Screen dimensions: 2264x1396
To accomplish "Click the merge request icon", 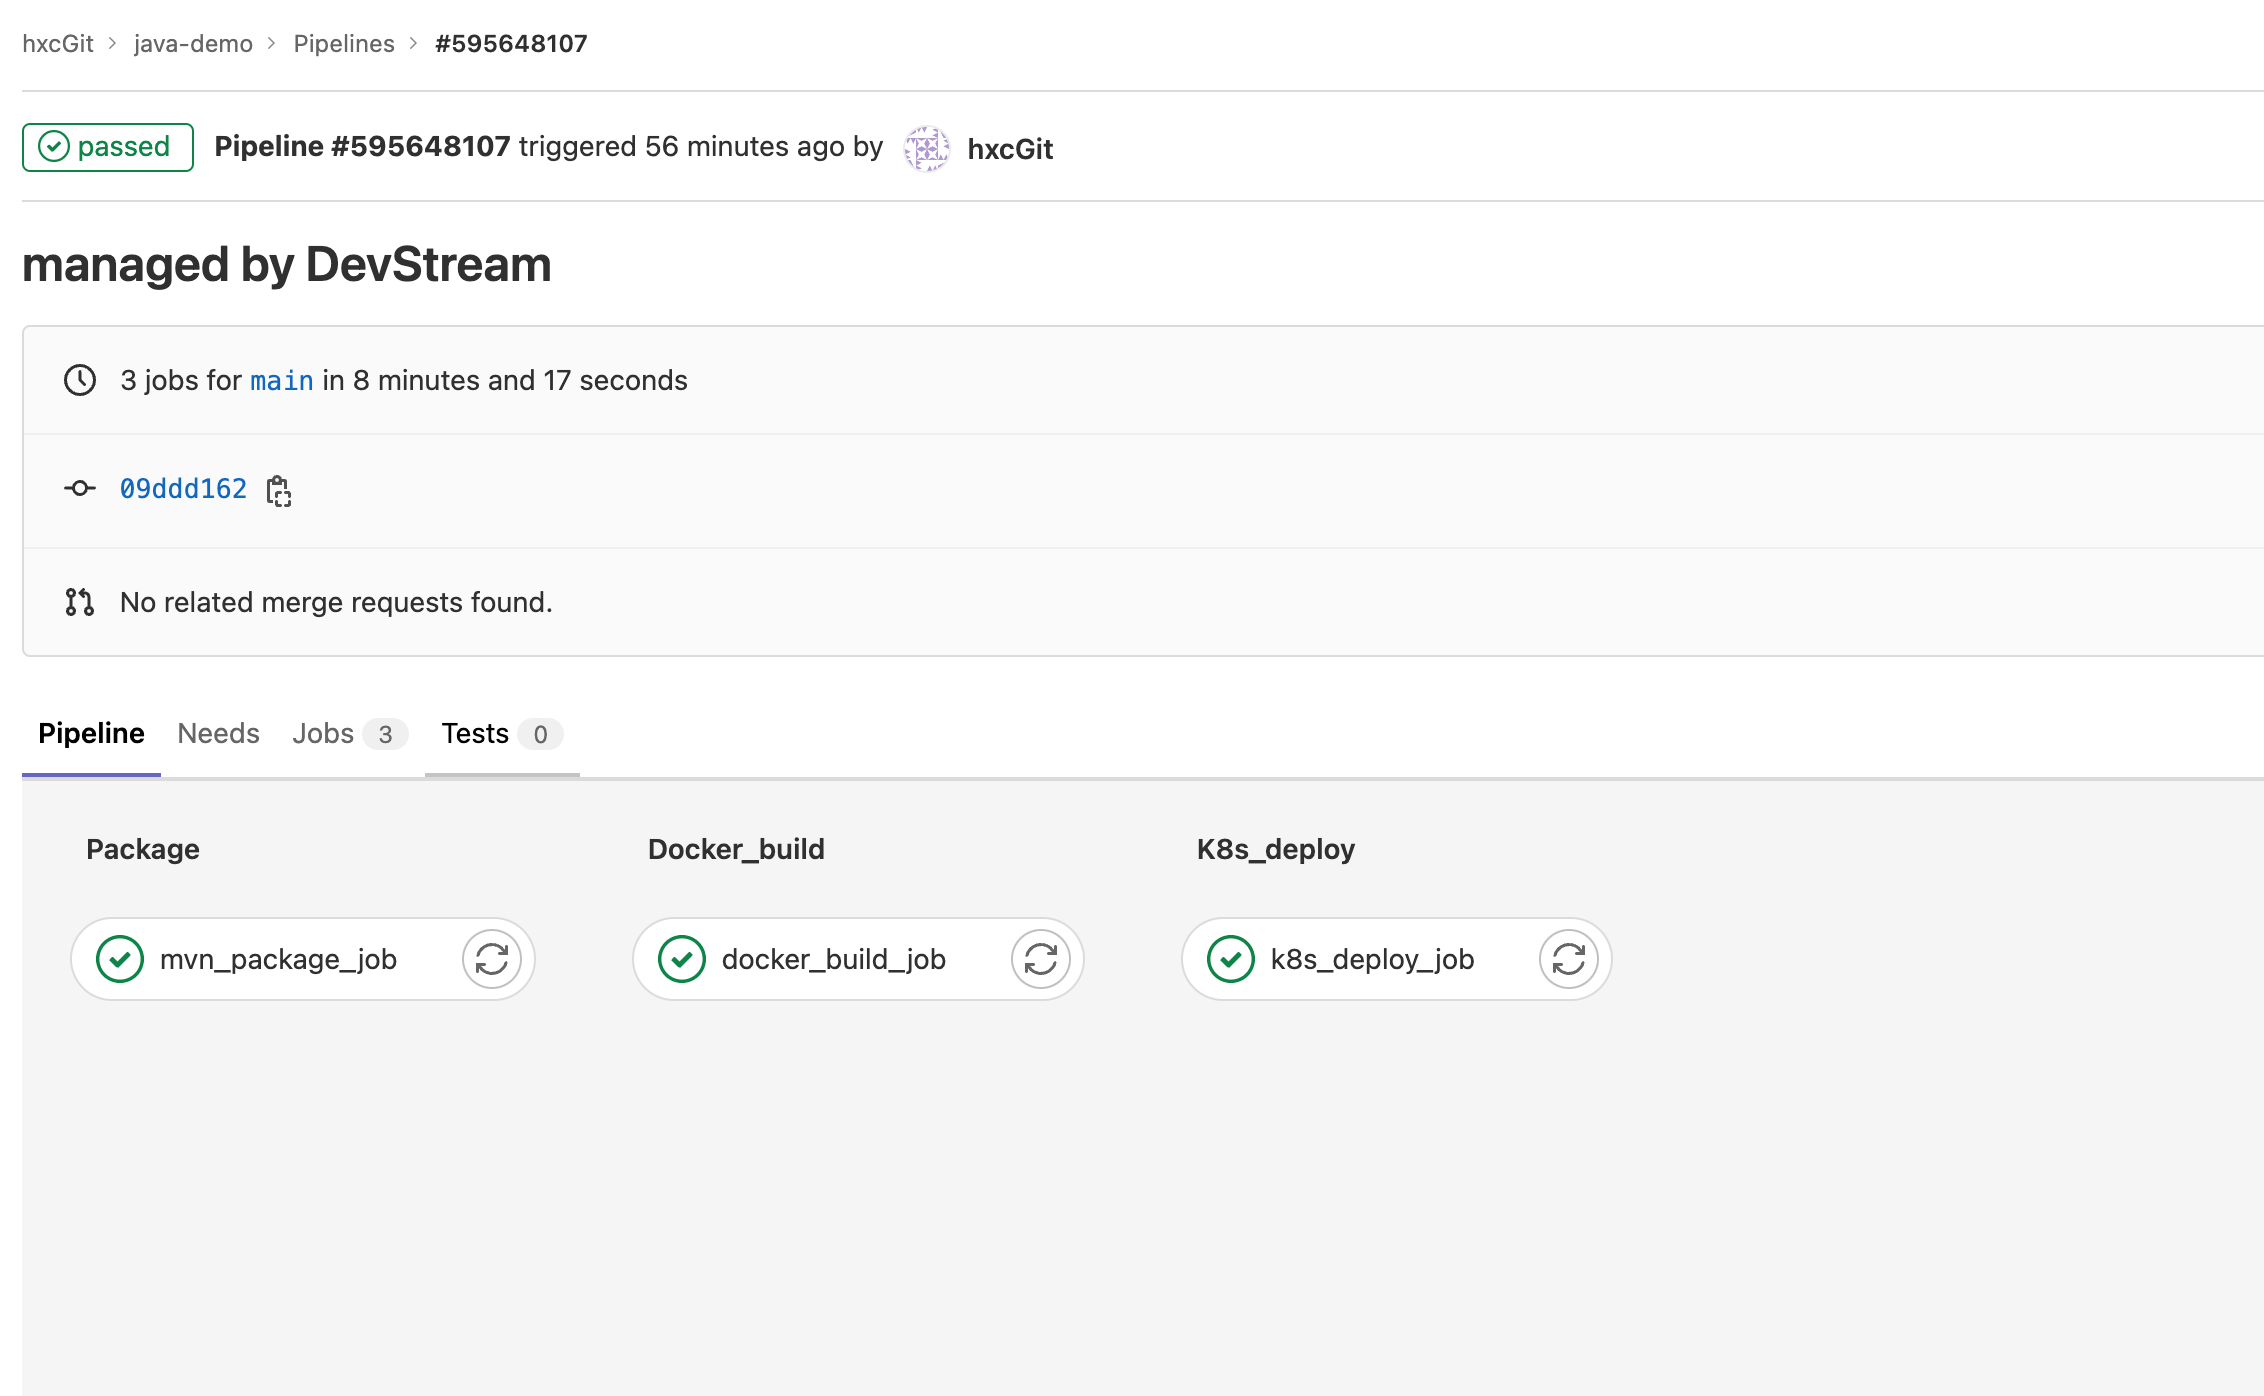I will tap(80, 602).
